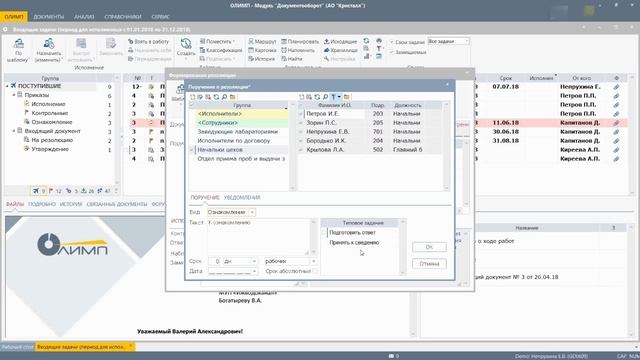Click Классификация in the ribbon
The height and width of the screenshot is (360, 640).
[x=221, y=50]
